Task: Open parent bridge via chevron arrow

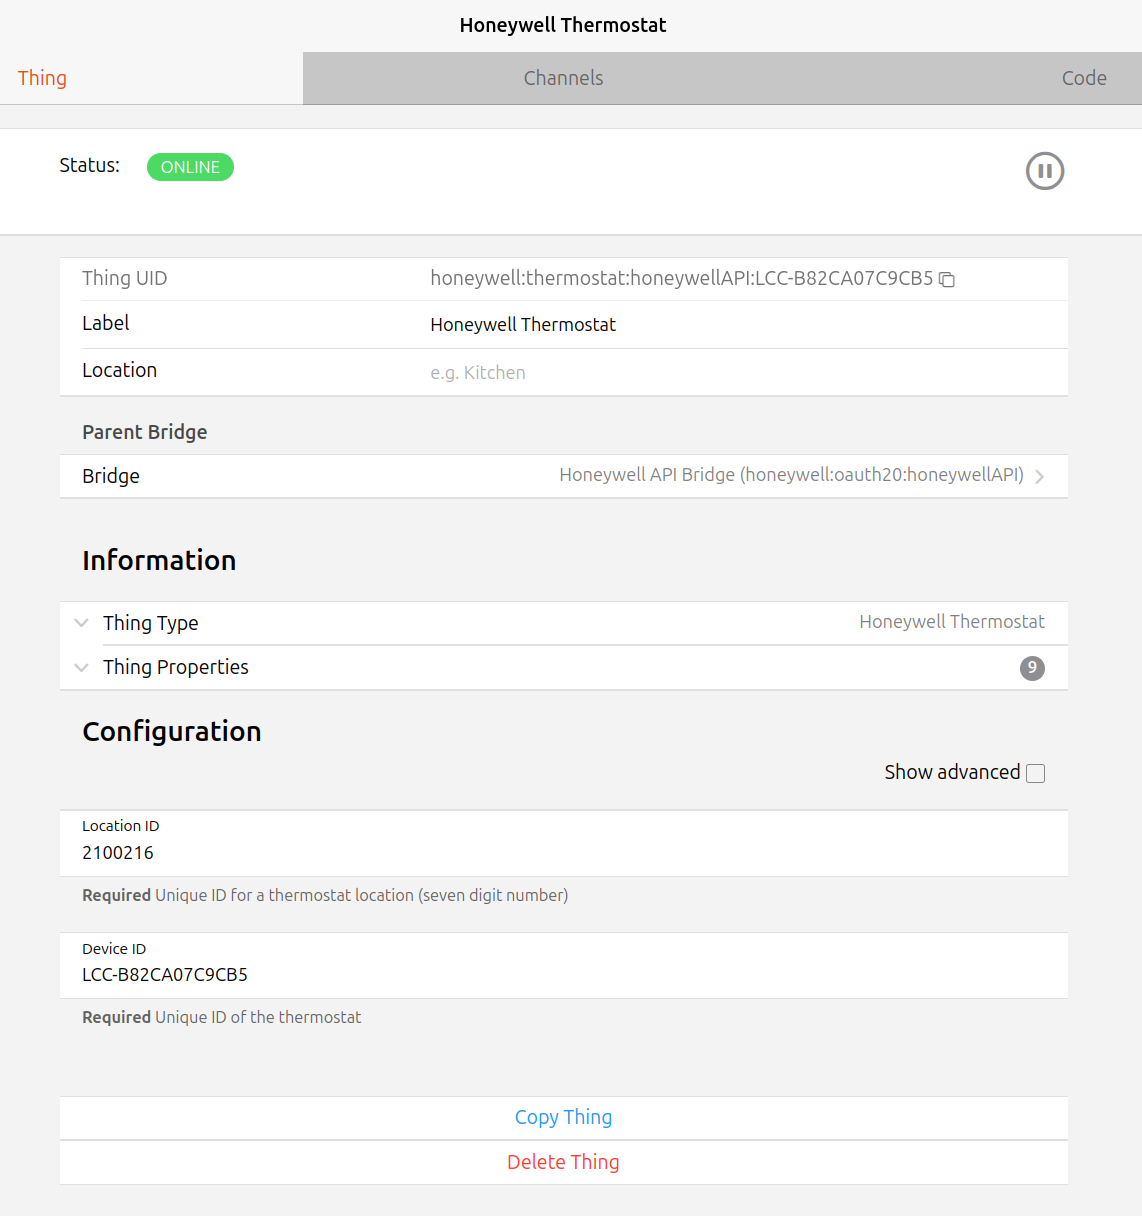Action: (x=1040, y=477)
